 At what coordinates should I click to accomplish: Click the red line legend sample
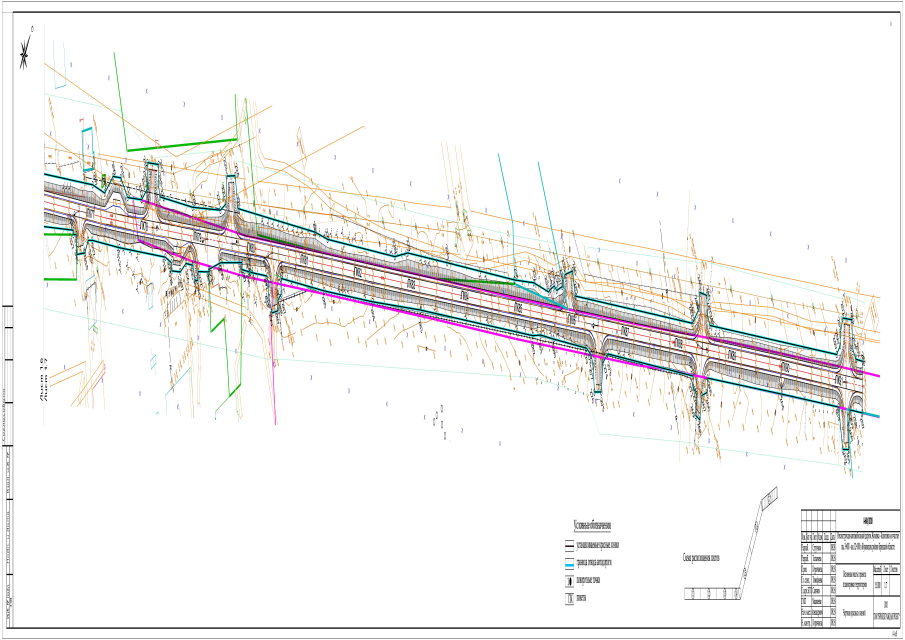coord(568,547)
